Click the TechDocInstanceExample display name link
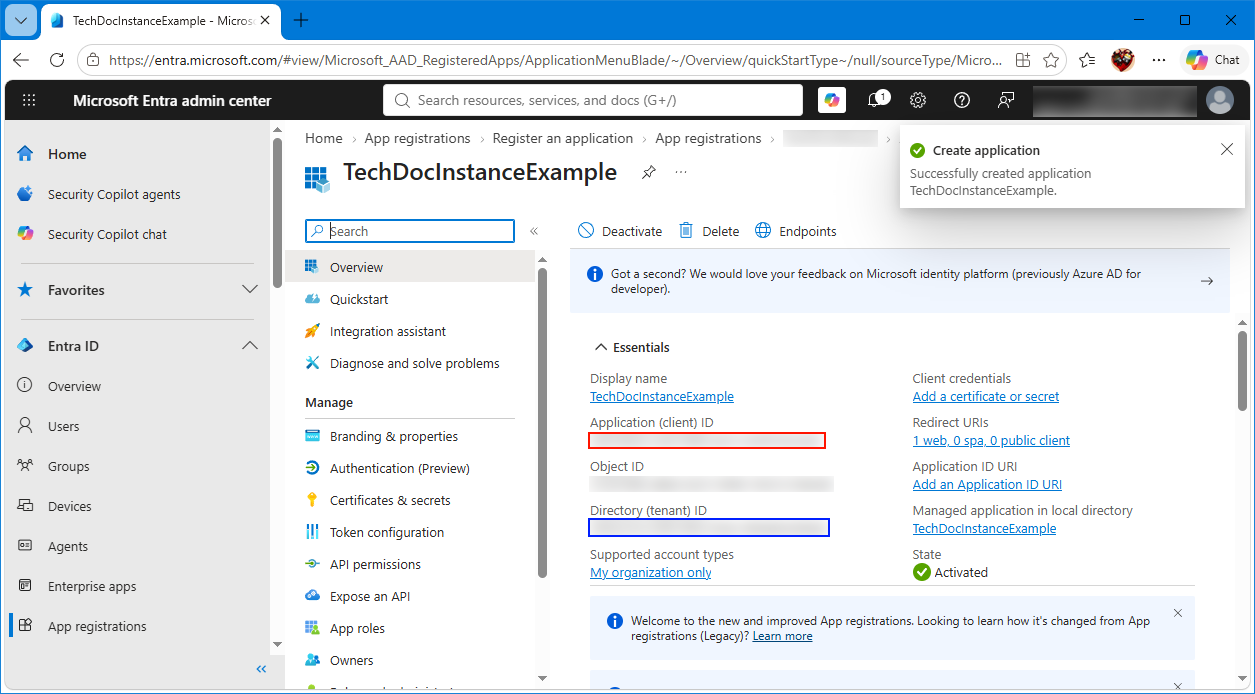The height and width of the screenshot is (694, 1255). (662, 396)
